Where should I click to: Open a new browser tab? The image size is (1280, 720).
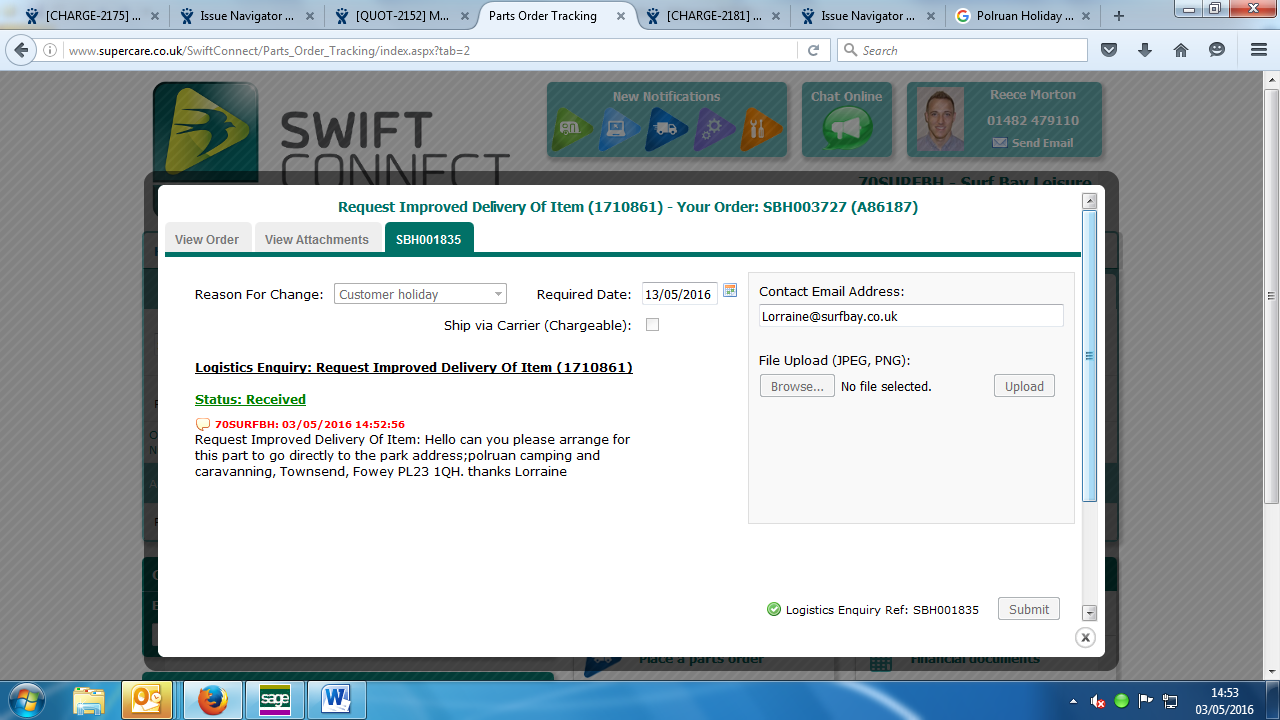1119,16
